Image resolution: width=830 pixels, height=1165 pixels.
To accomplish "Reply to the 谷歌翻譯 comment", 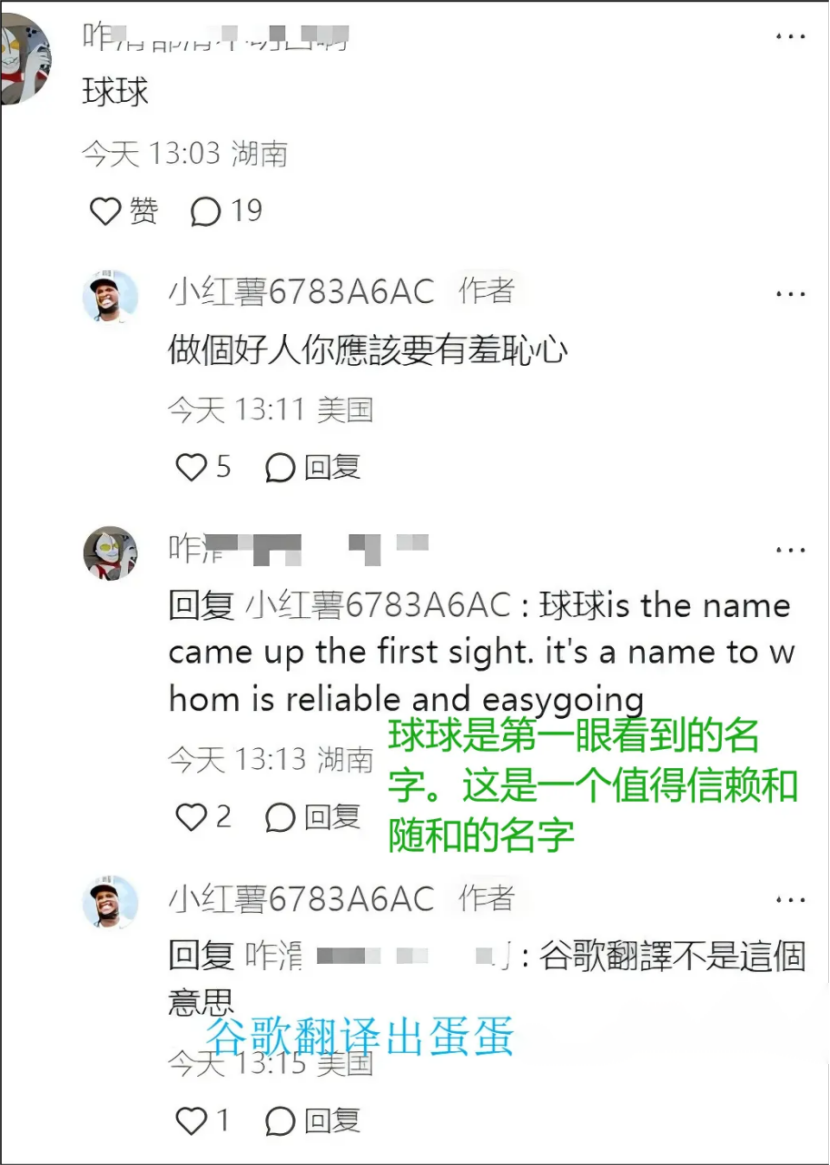I will click(313, 1120).
